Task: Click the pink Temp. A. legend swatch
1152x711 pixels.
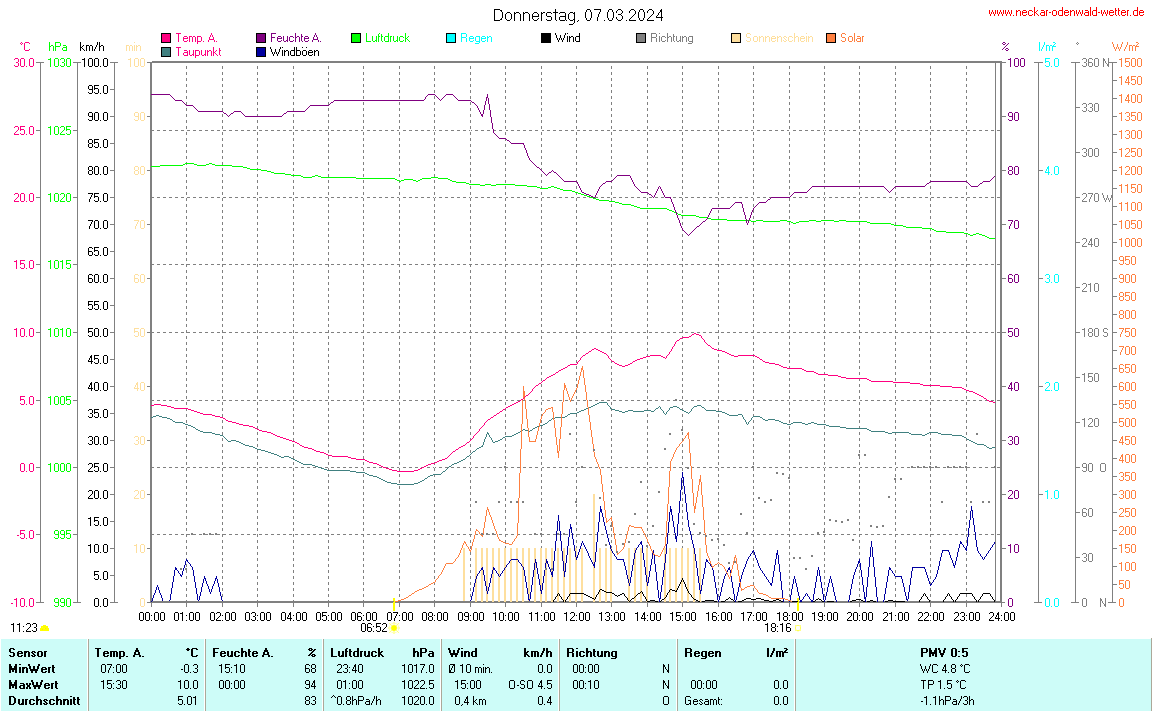Action: click(x=166, y=38)
